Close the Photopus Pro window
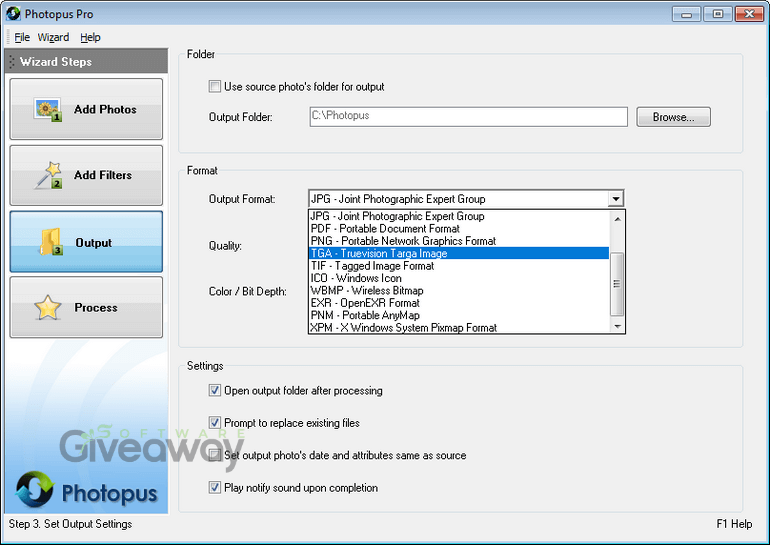This screenshot has height=545, width=770. (749, 14)
